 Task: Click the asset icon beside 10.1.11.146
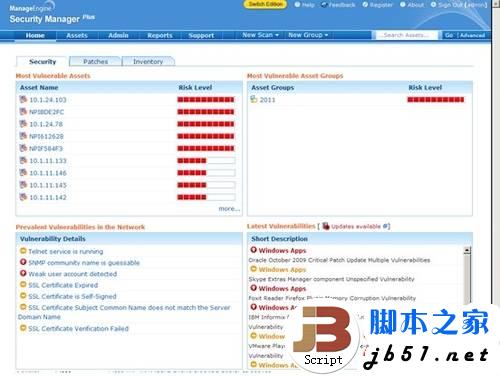coord(23,173)
